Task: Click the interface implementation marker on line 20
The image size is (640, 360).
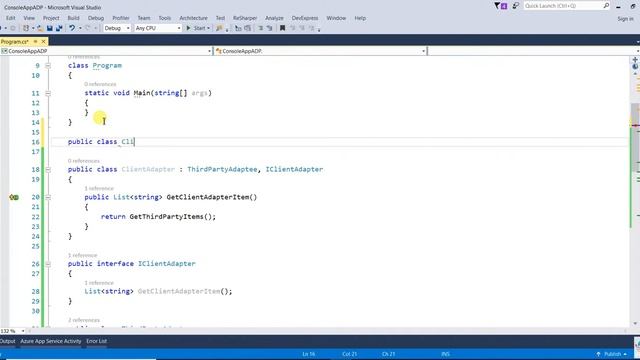Action: pyautogui.click(x=14, y=197)
